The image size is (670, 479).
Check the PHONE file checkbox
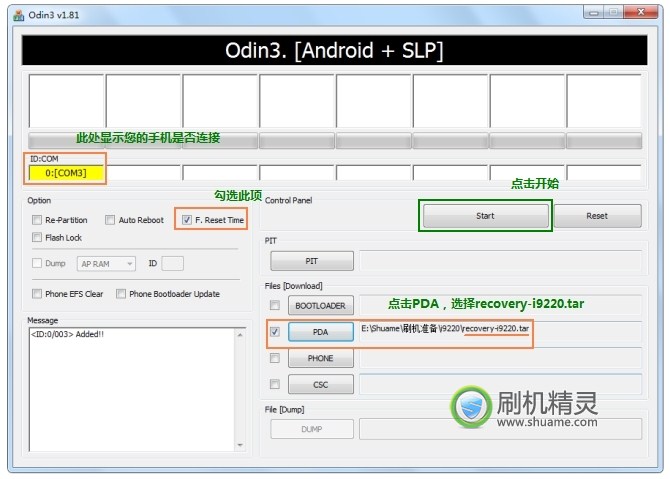coord(275,358)
